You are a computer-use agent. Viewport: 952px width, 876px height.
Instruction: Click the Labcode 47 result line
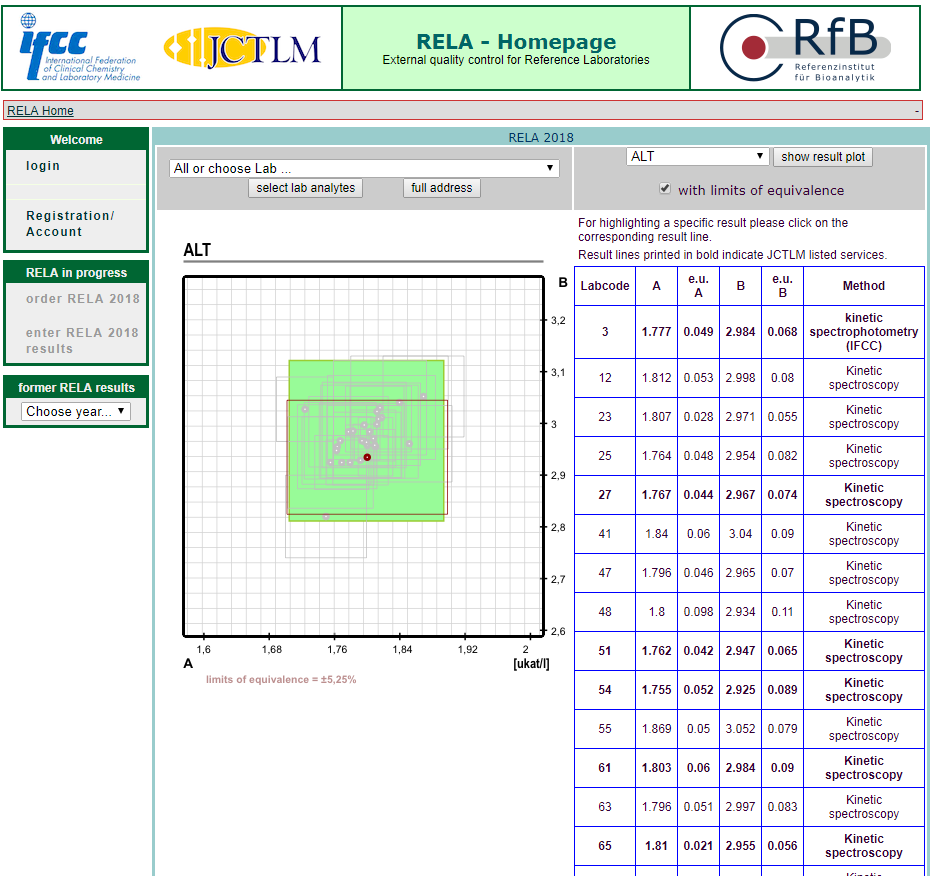click(749, 572)
